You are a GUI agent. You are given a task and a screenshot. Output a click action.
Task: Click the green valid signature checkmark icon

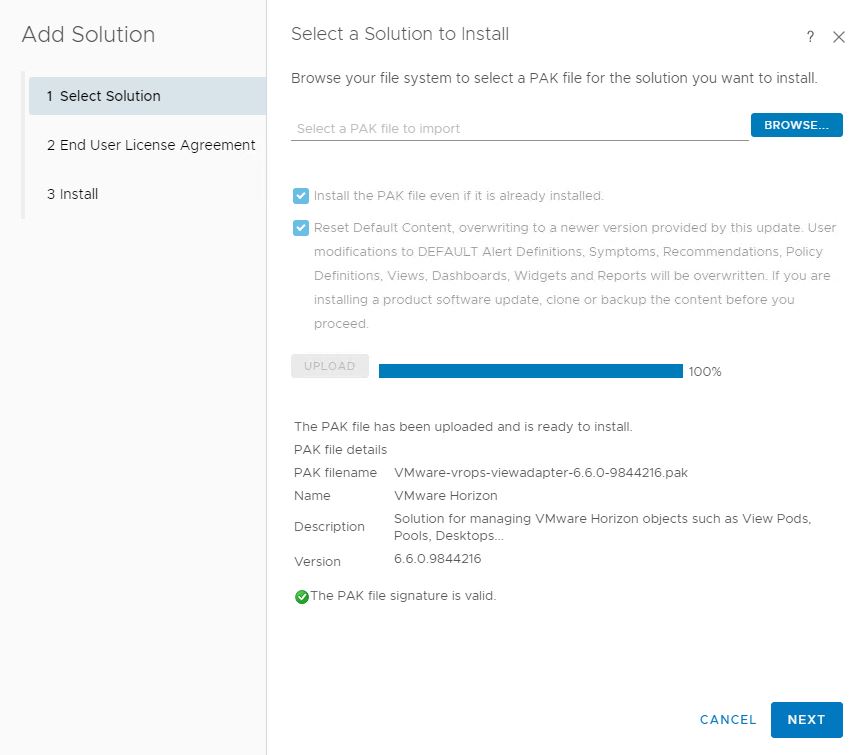click(x=301, y=596)
